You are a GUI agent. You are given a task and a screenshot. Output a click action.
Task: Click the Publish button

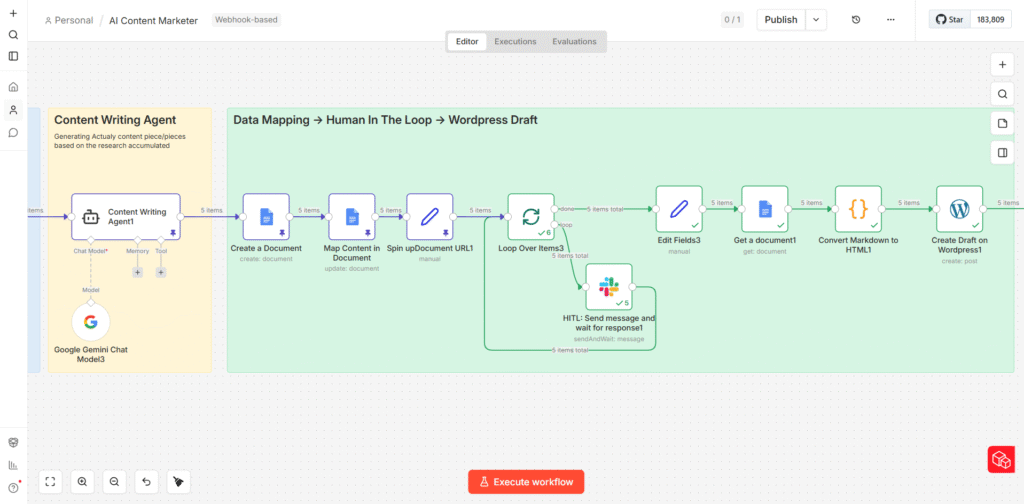click(781, 20)
